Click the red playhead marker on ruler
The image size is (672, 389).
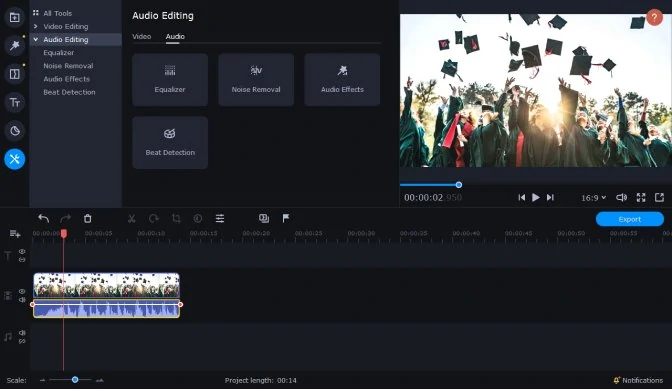(63, 233)
